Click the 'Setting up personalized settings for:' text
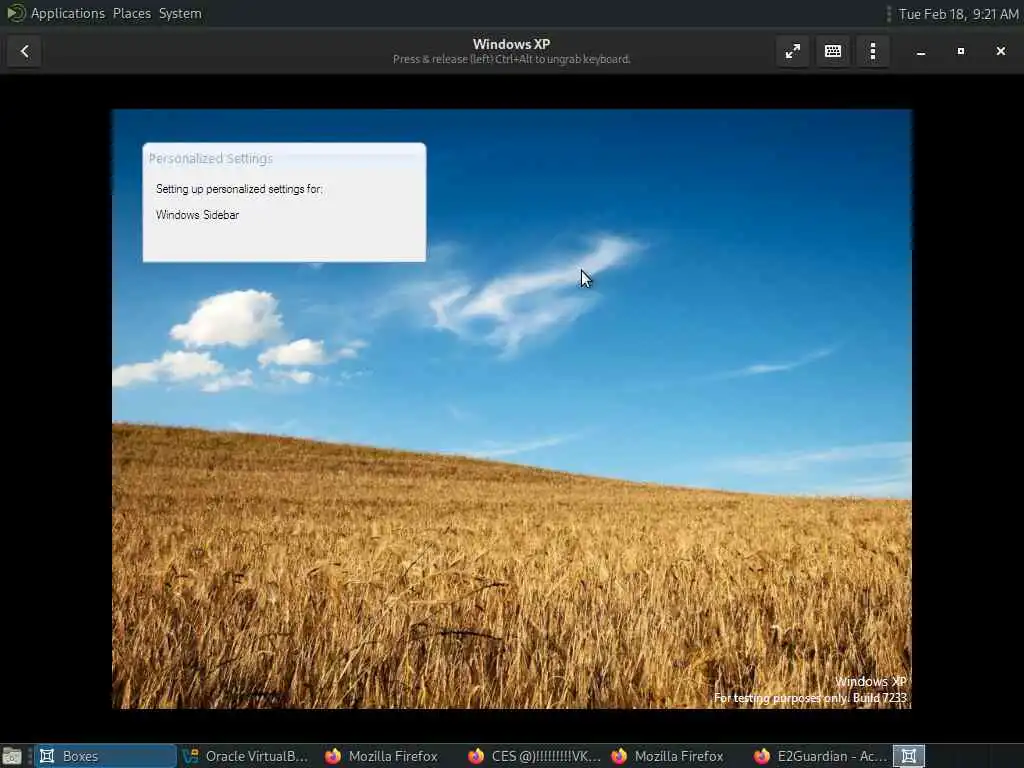1024x768 pixels. [x=239, y=189]
